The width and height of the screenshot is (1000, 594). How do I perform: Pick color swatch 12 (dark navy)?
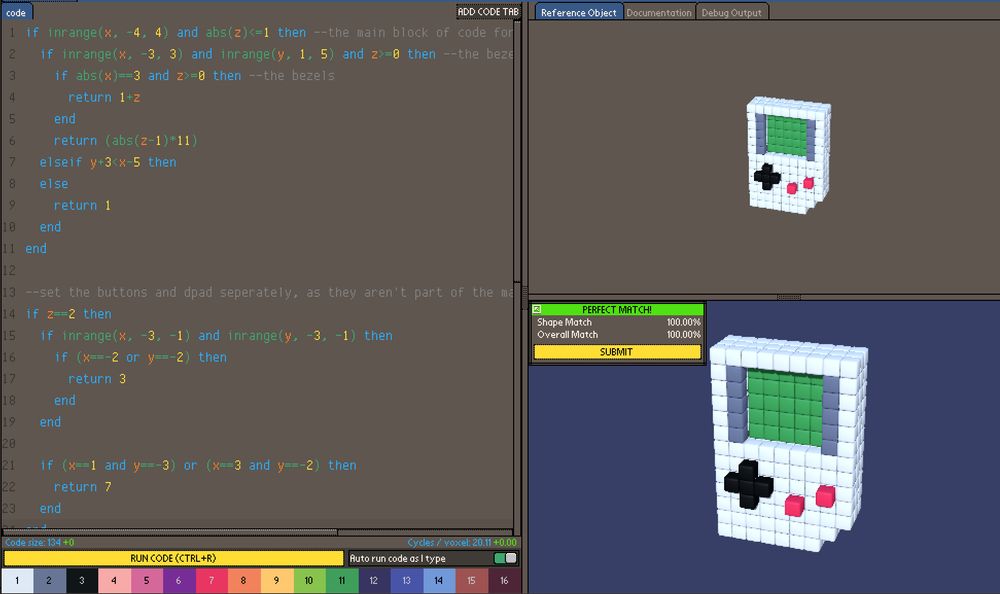tap(374, 581)
